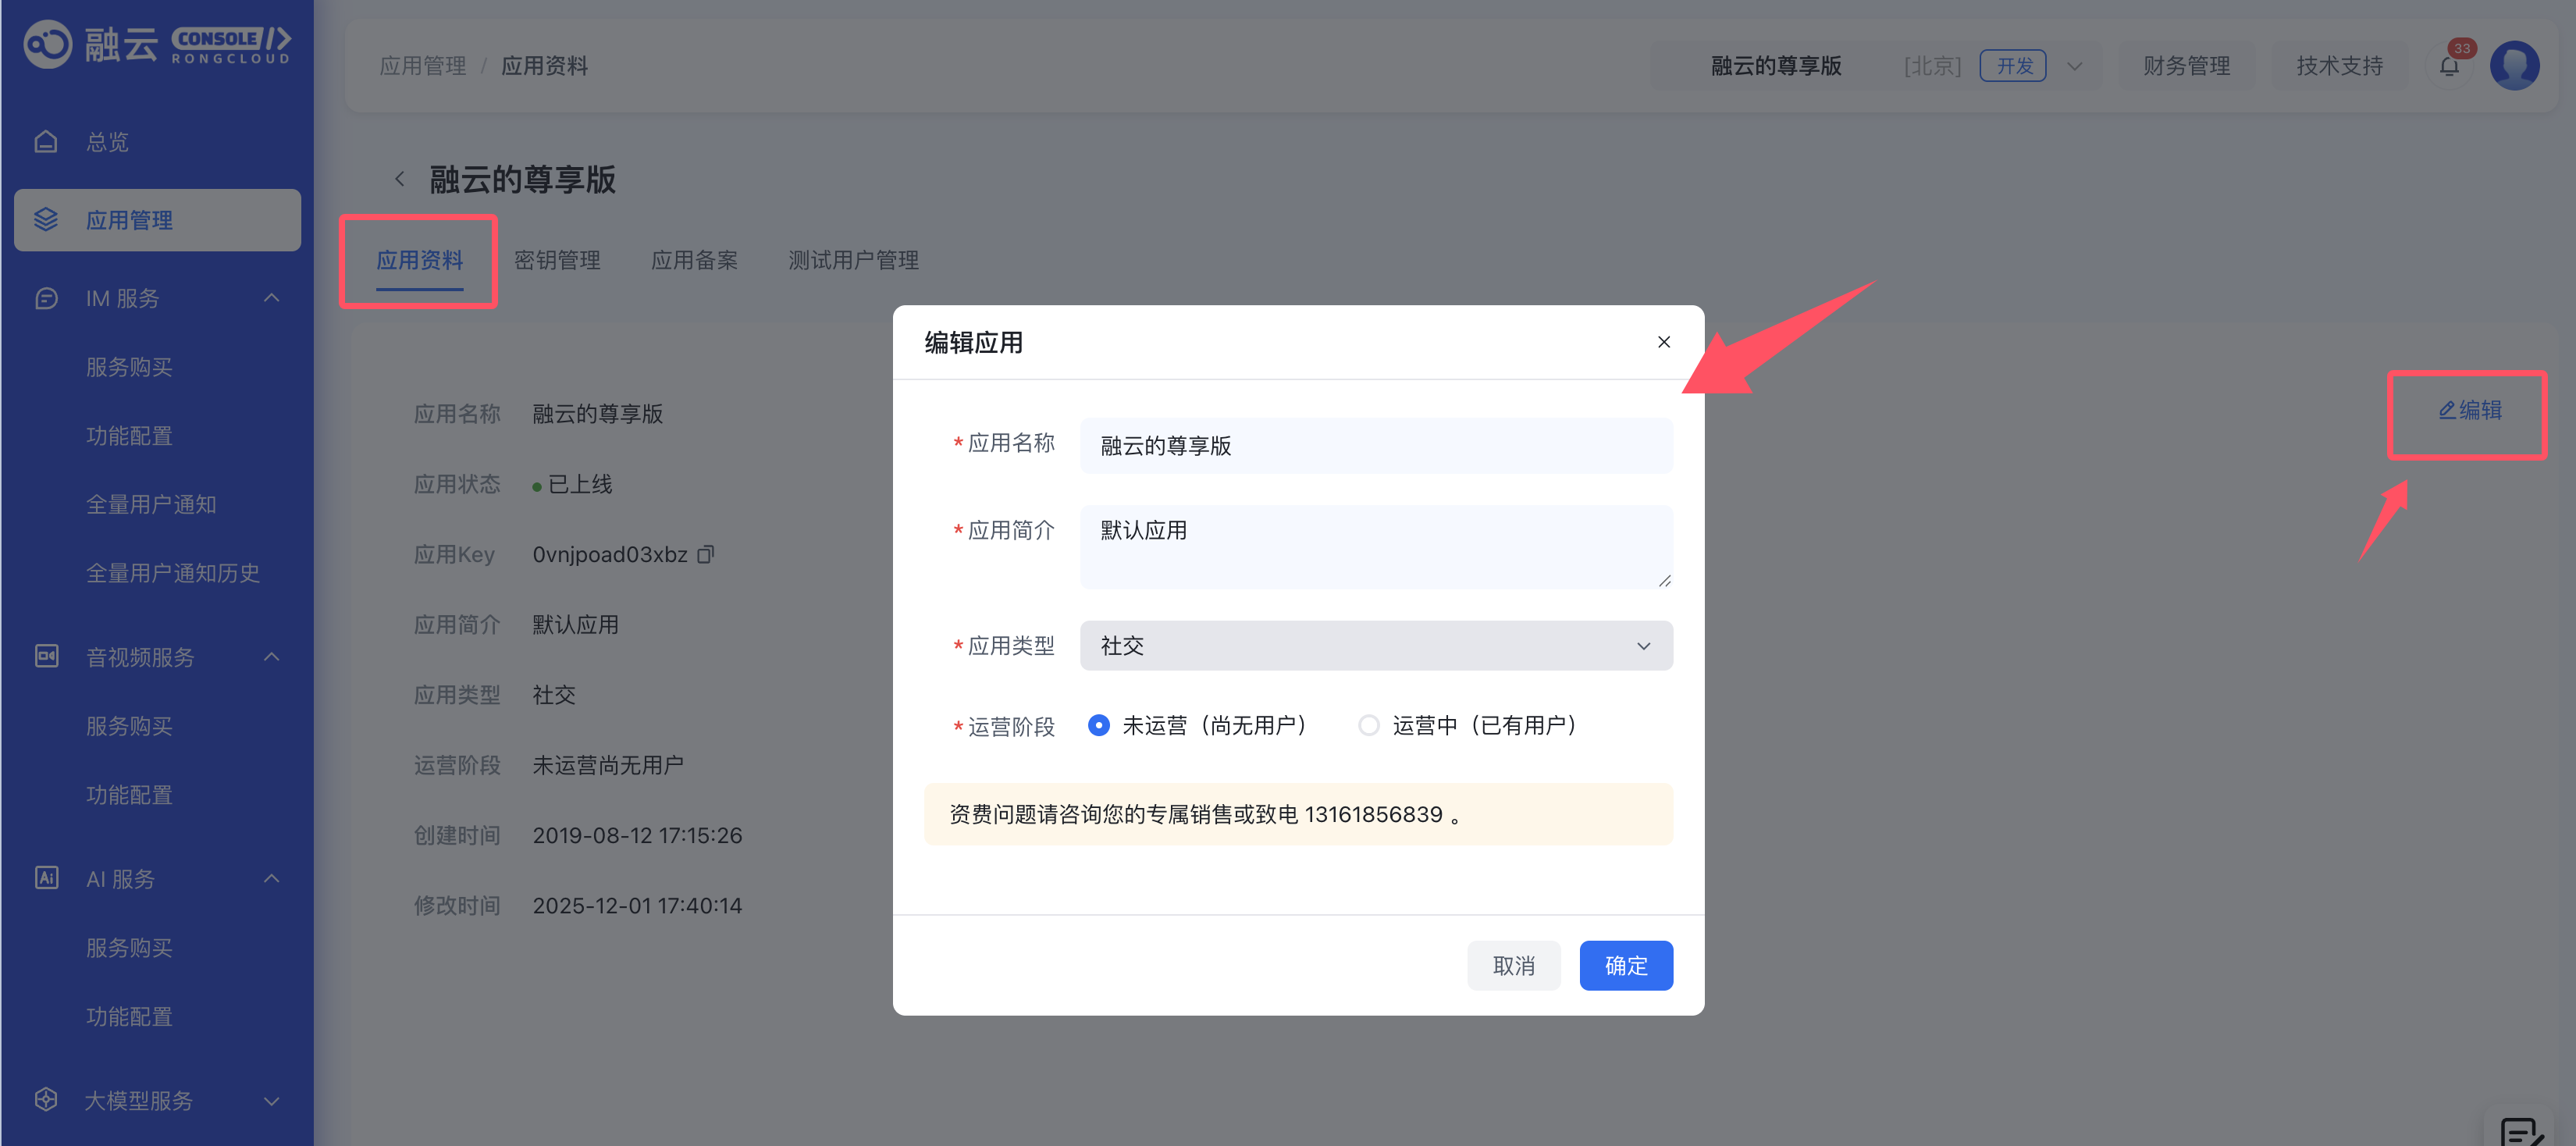This screenshot has width=2576, height=1146.
Task: Expand the 大模型服务 sidebar section
Action: 271,1100
